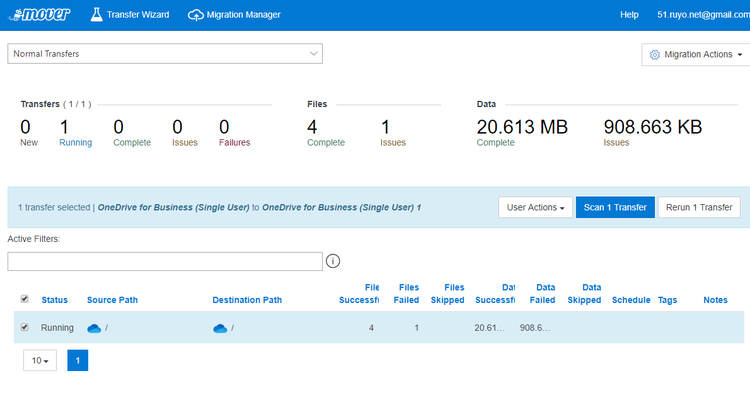The height and width of the screenshot is (395, 750).
Task: Sort by the Notes column header
Action: [x=715, y=300]
